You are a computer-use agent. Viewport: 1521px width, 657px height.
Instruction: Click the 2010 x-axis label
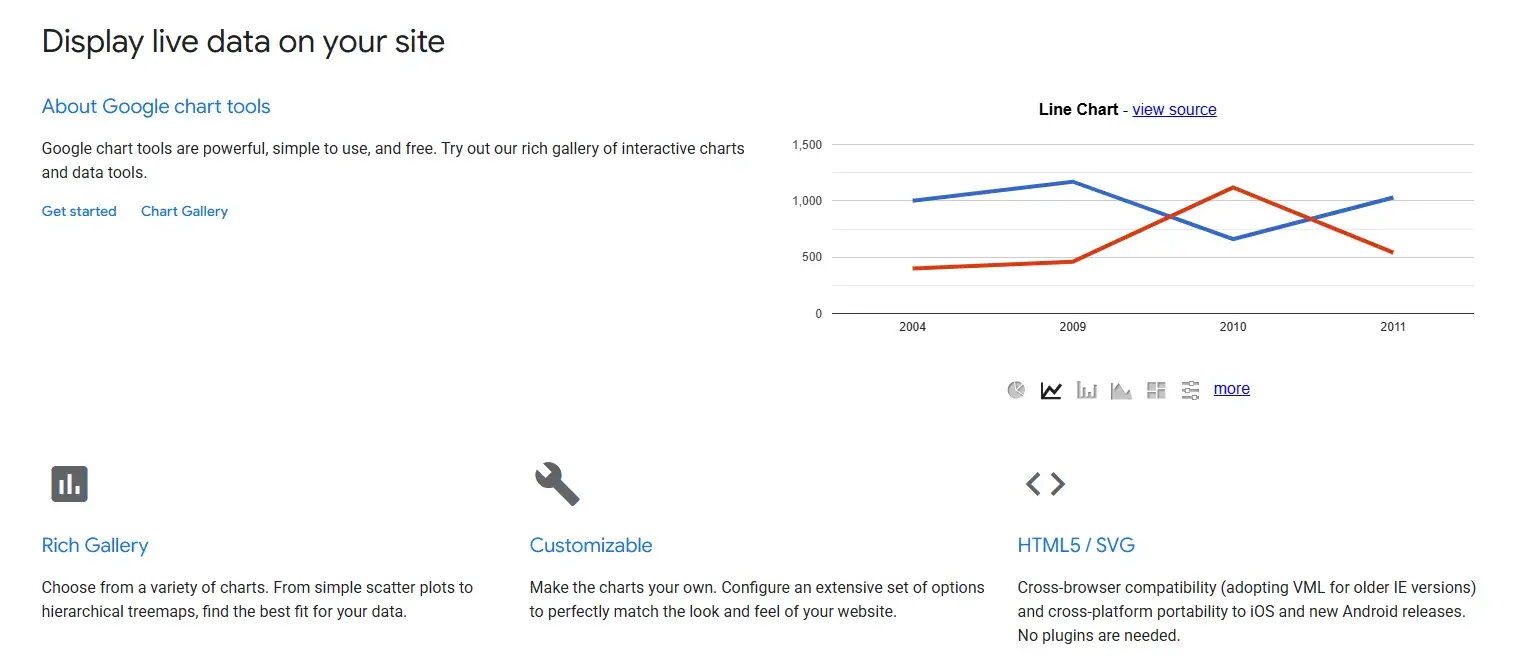(1233, 327)
